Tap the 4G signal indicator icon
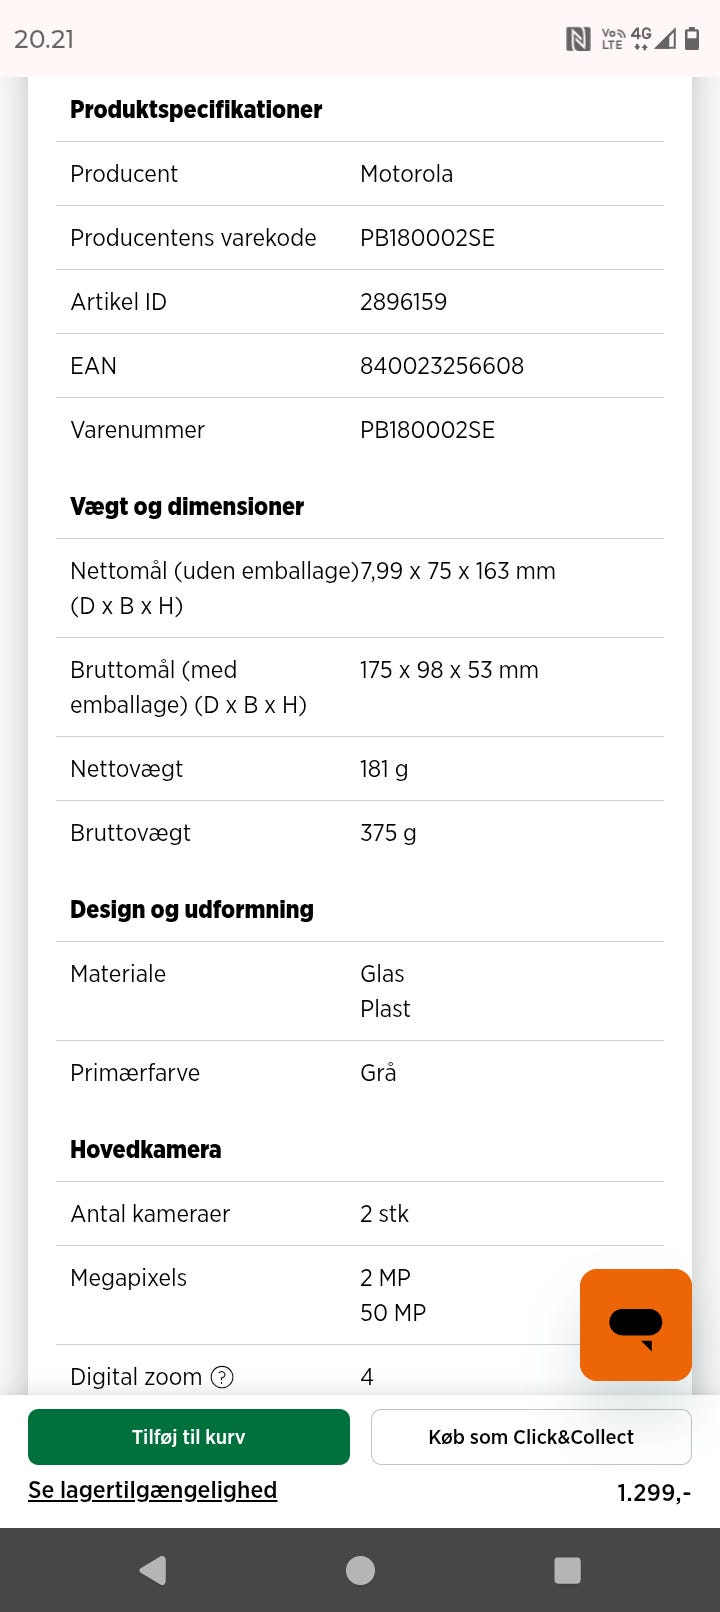The width and height of the screenshot is (720, 1612). [x=640, y=39]
